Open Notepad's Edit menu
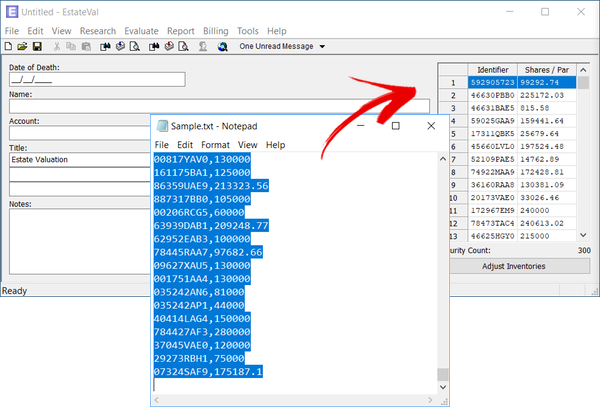Viewport: 600px width, 407px height. pos(185,145)
